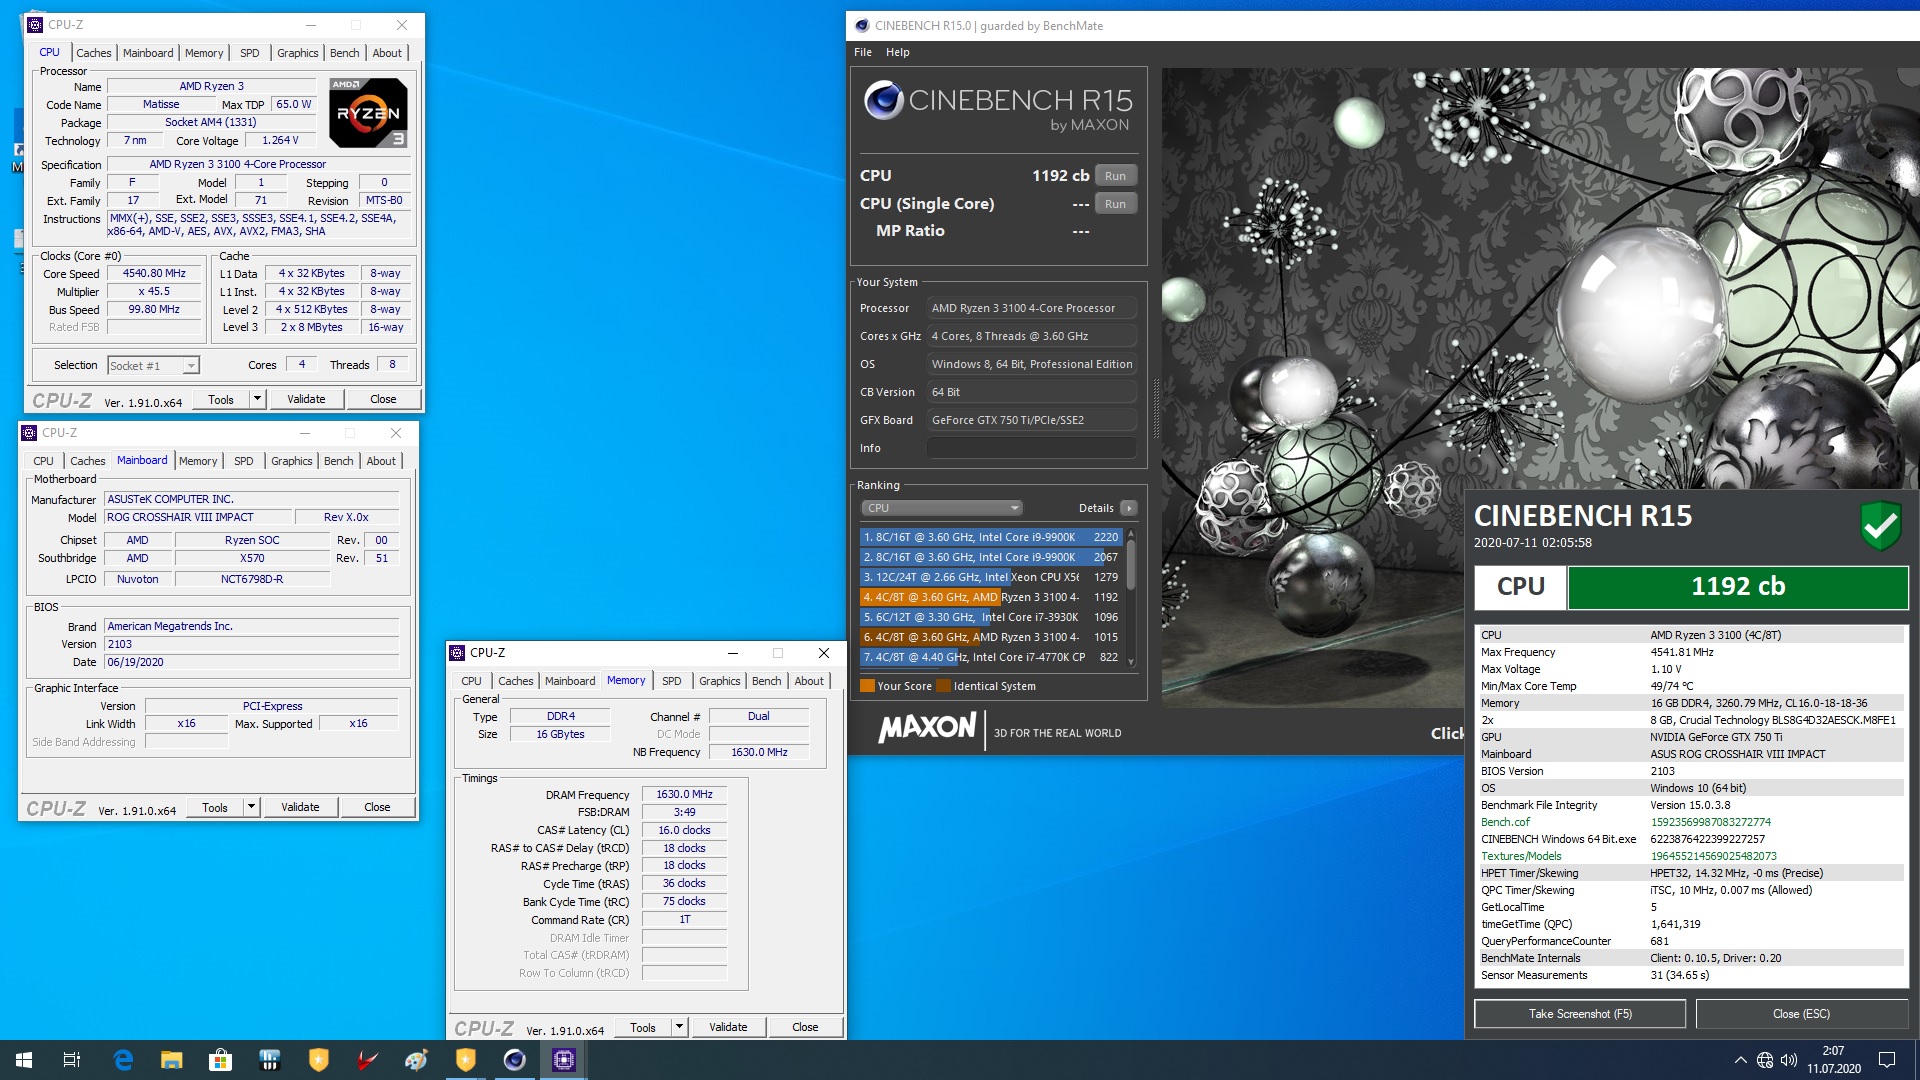Click the title bar icon of the Memory CPU-Z window

click(458, 653)
